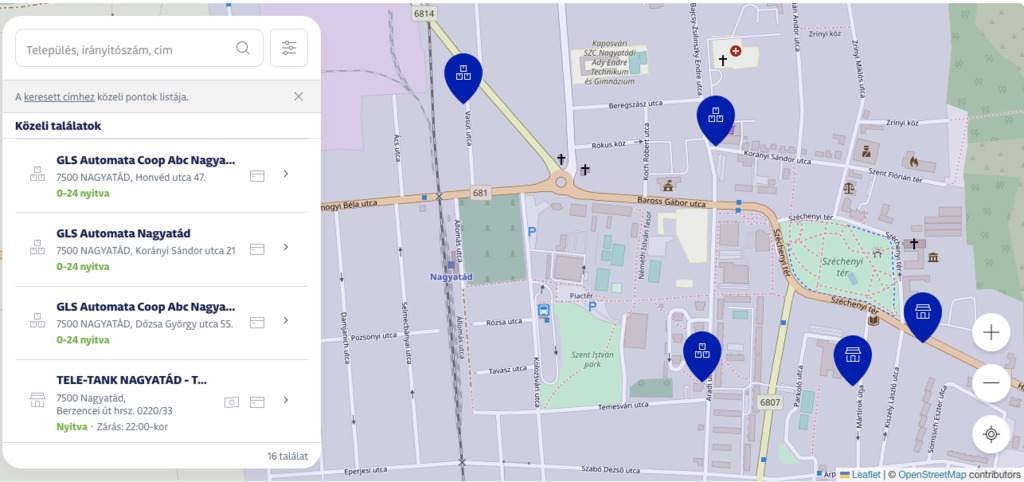Click locker icon of Dózsa György utca 55 result
The image size is (1024, 482).
(x=37, y=320)
